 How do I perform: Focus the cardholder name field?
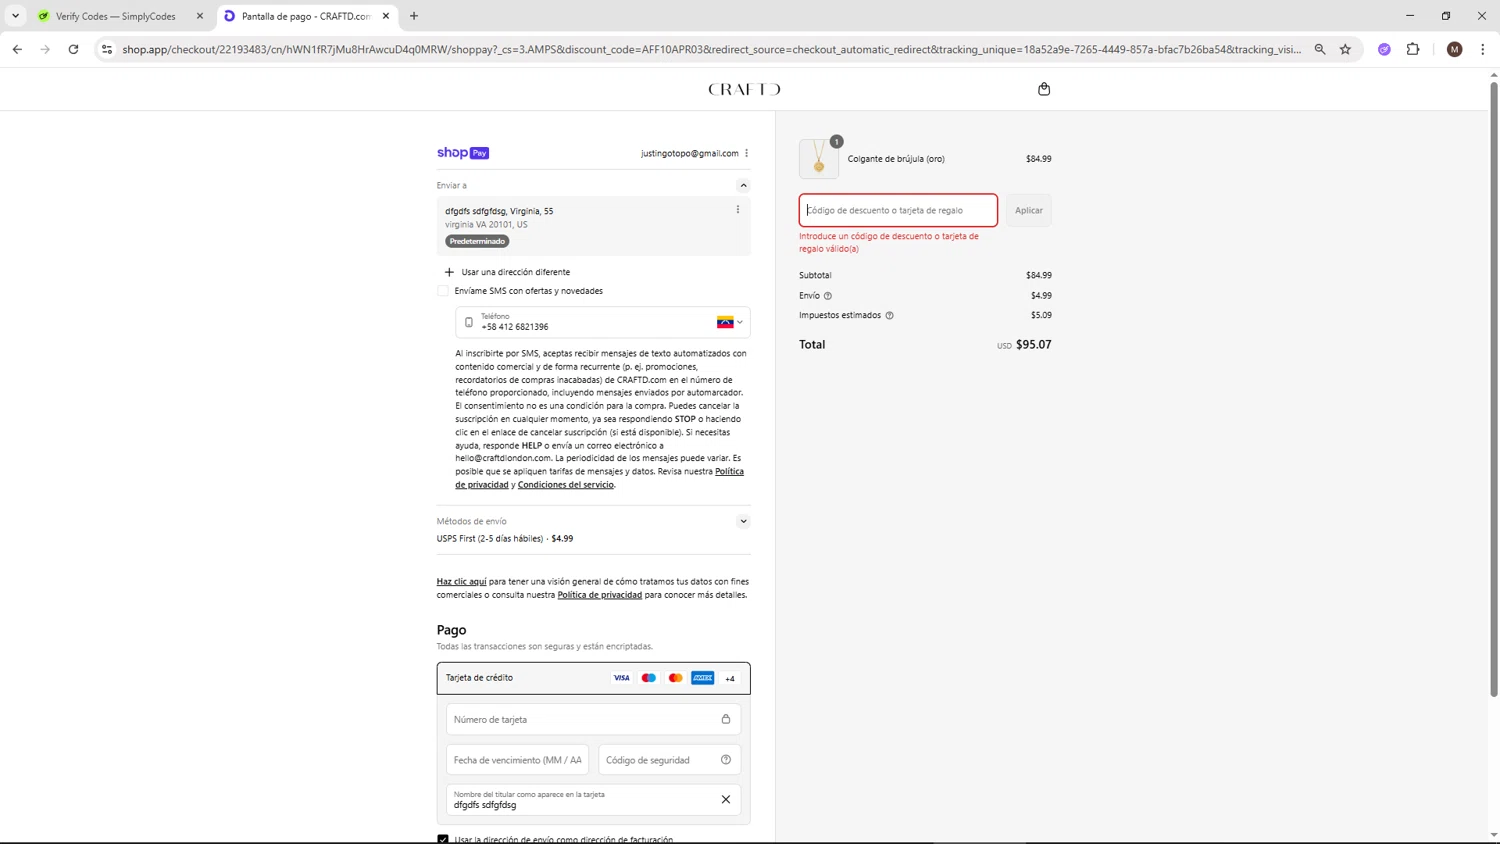click(594, 799)
